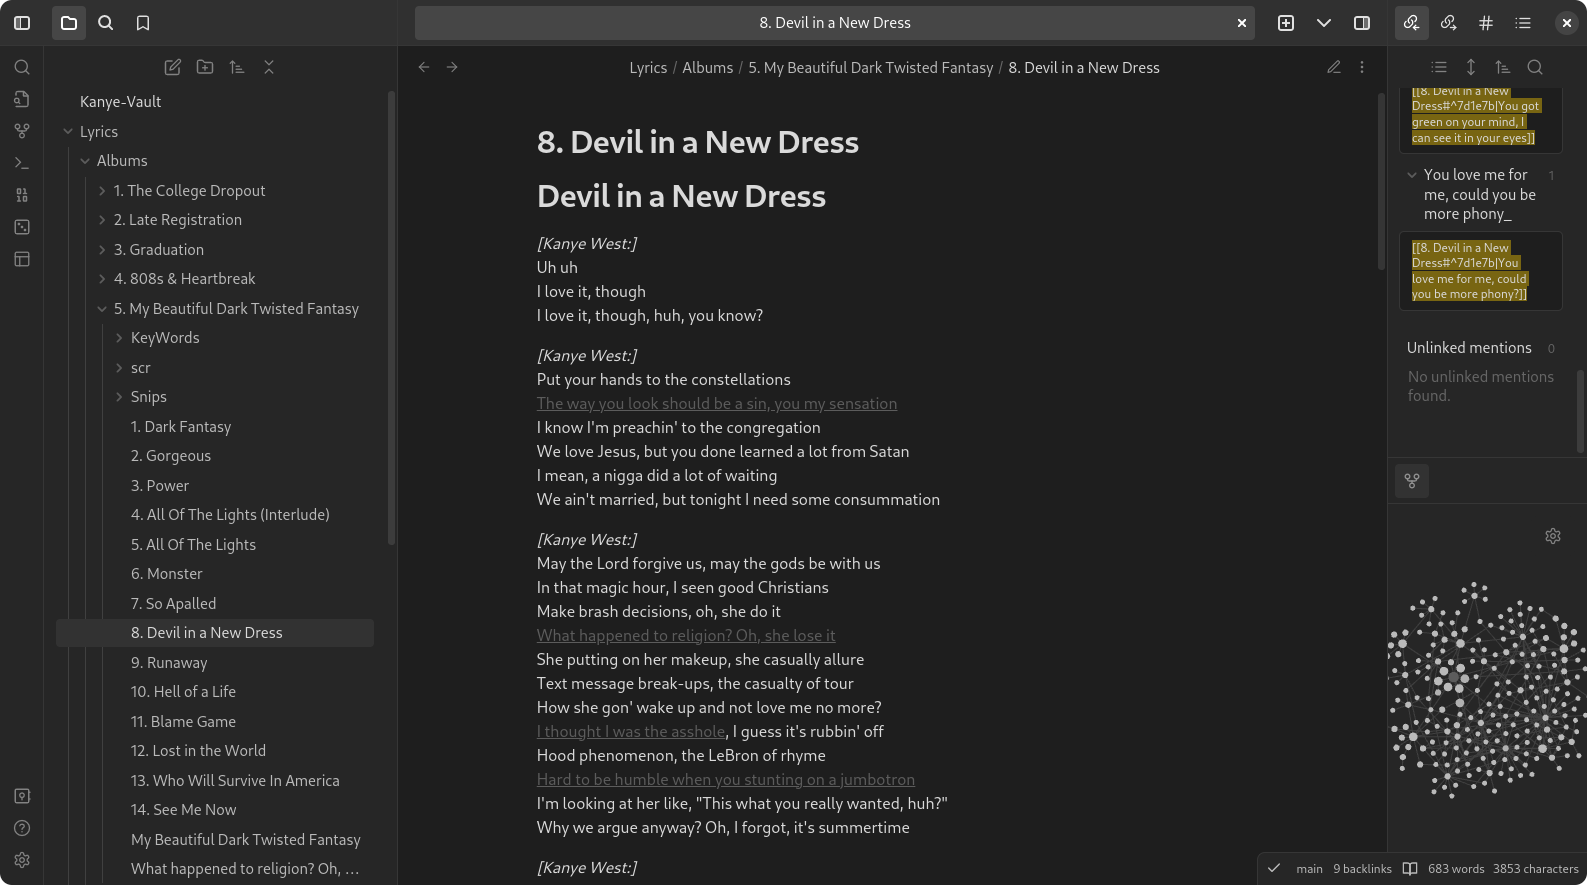Toggle the right sidebar
The image size is (1587, 885).
coord(1362,23)
